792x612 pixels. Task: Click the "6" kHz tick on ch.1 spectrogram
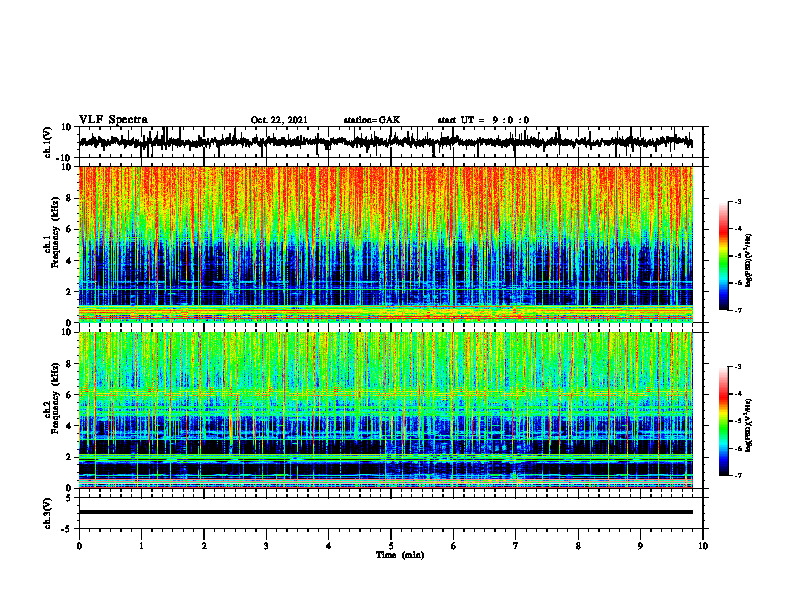click(x=69, y=229)
